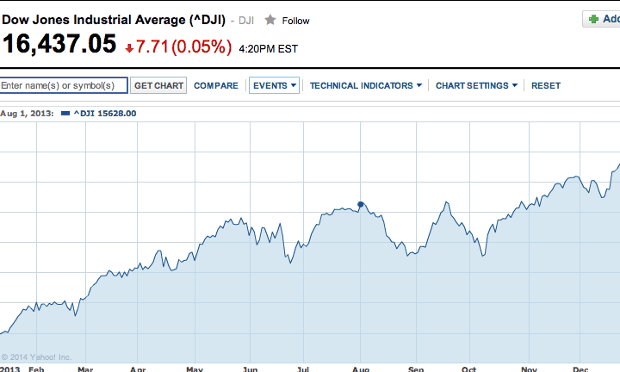Screen dimensions: 620x372
Task: Click the 4:20PM EST timestamp
Action: 268,49
